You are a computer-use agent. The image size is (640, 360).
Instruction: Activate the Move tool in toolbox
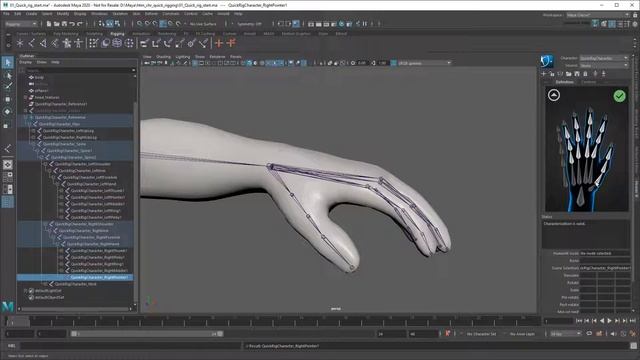click(x=8, y=99)
